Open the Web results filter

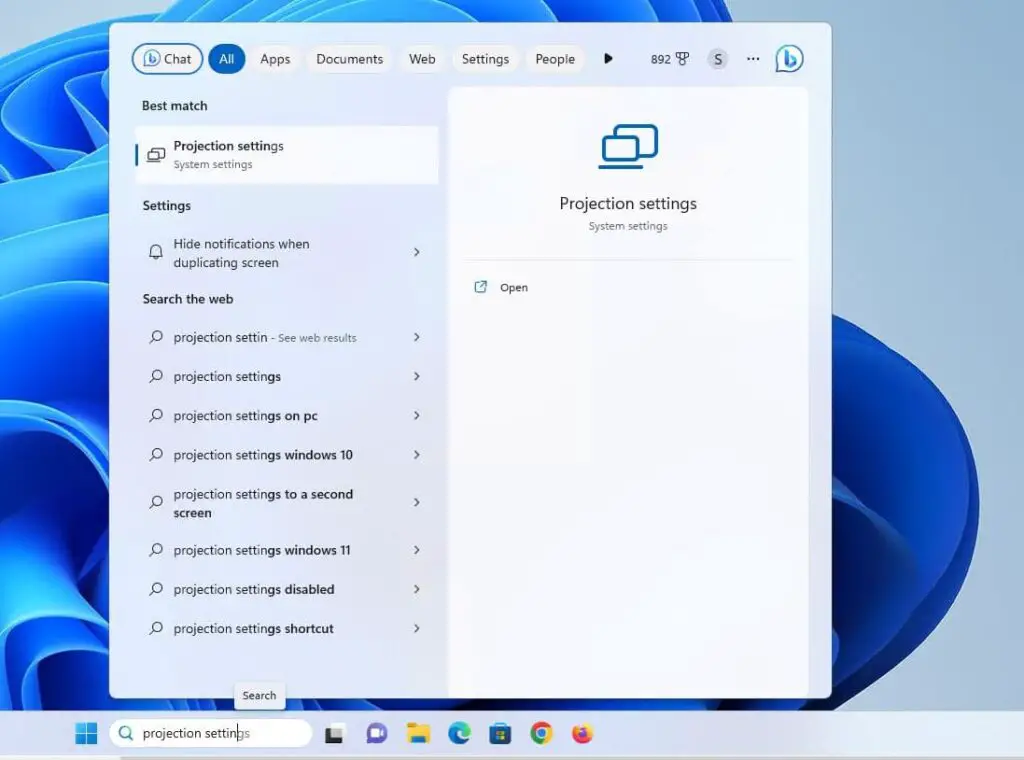coord(421,59)
